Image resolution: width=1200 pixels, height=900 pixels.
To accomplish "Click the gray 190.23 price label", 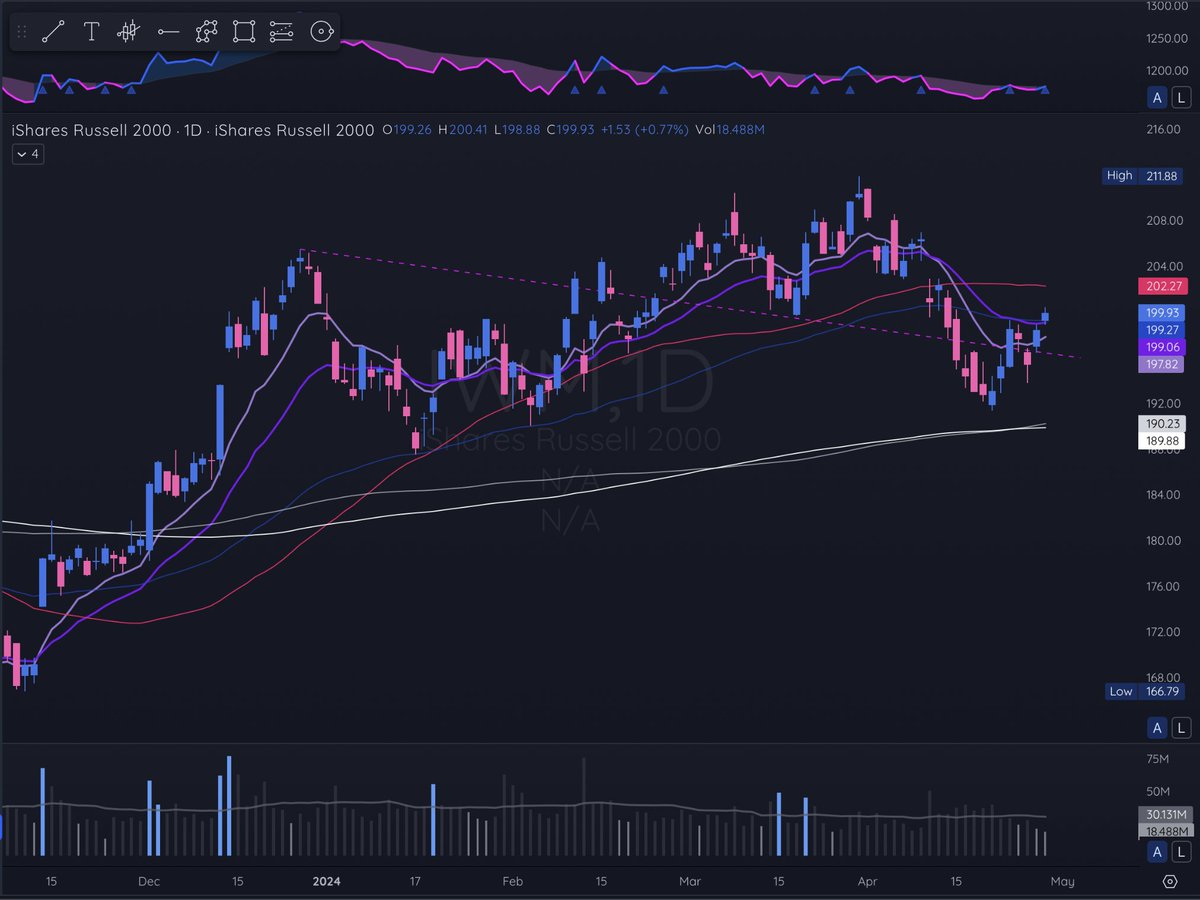I will 1161,424.
